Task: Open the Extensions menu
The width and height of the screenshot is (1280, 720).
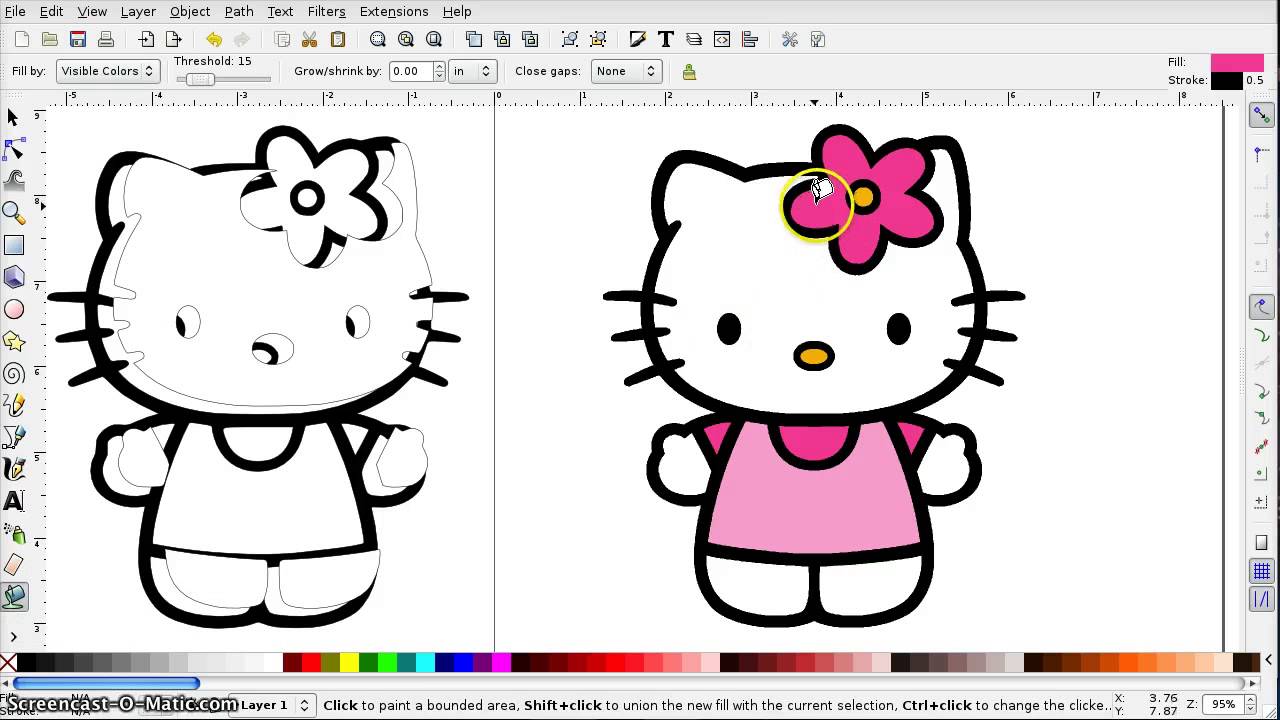Action: click(394, 11)
